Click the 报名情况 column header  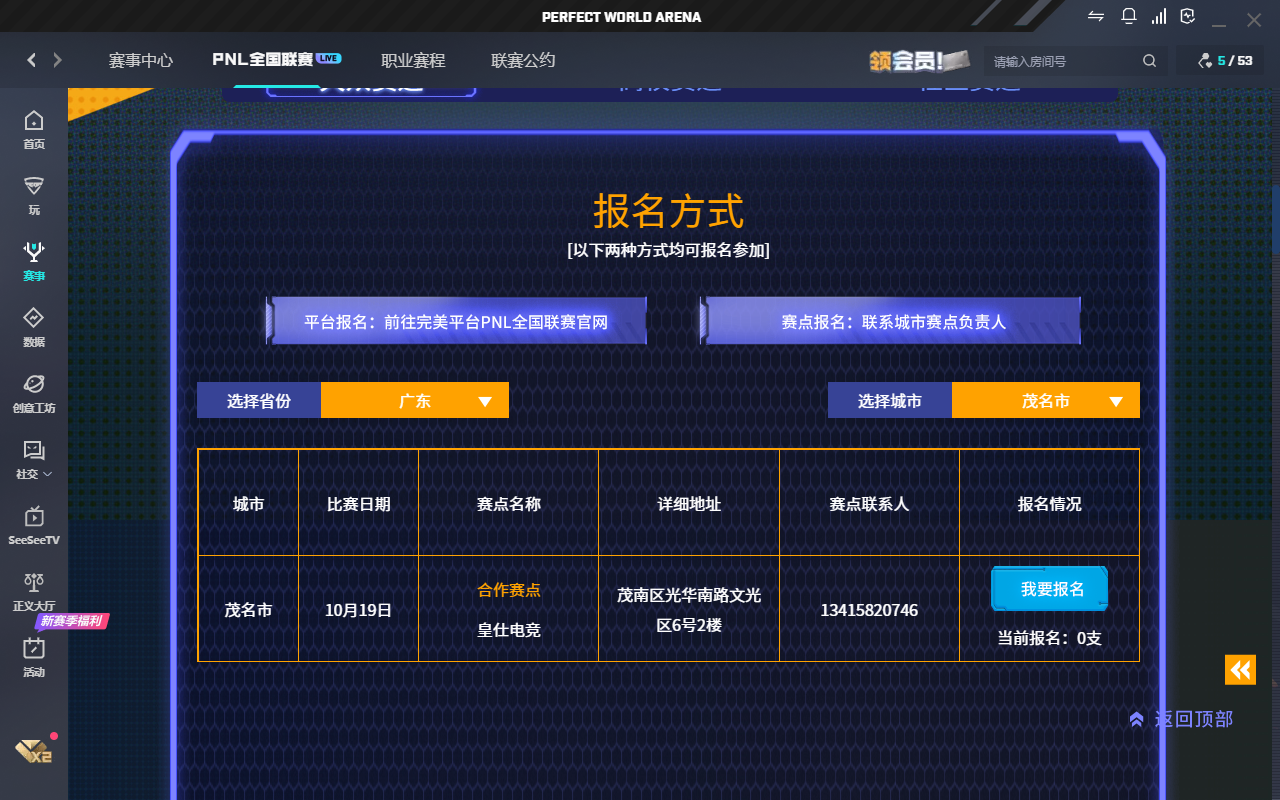click(x=1049, y=503)
